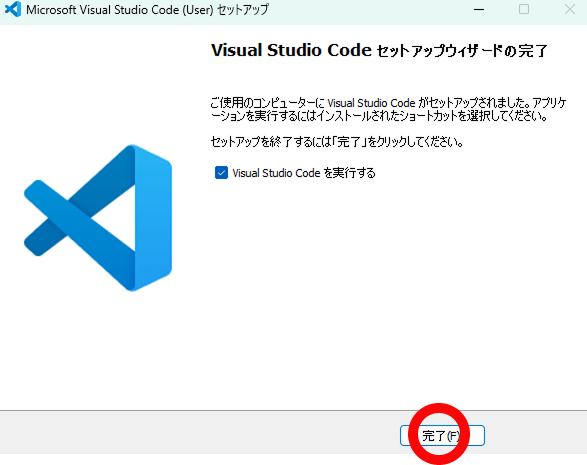This screenshot has width=587, height=465.
Task: Click the 'セットアップウィザードの完了' heading text
Action: [x=462, y=51]
